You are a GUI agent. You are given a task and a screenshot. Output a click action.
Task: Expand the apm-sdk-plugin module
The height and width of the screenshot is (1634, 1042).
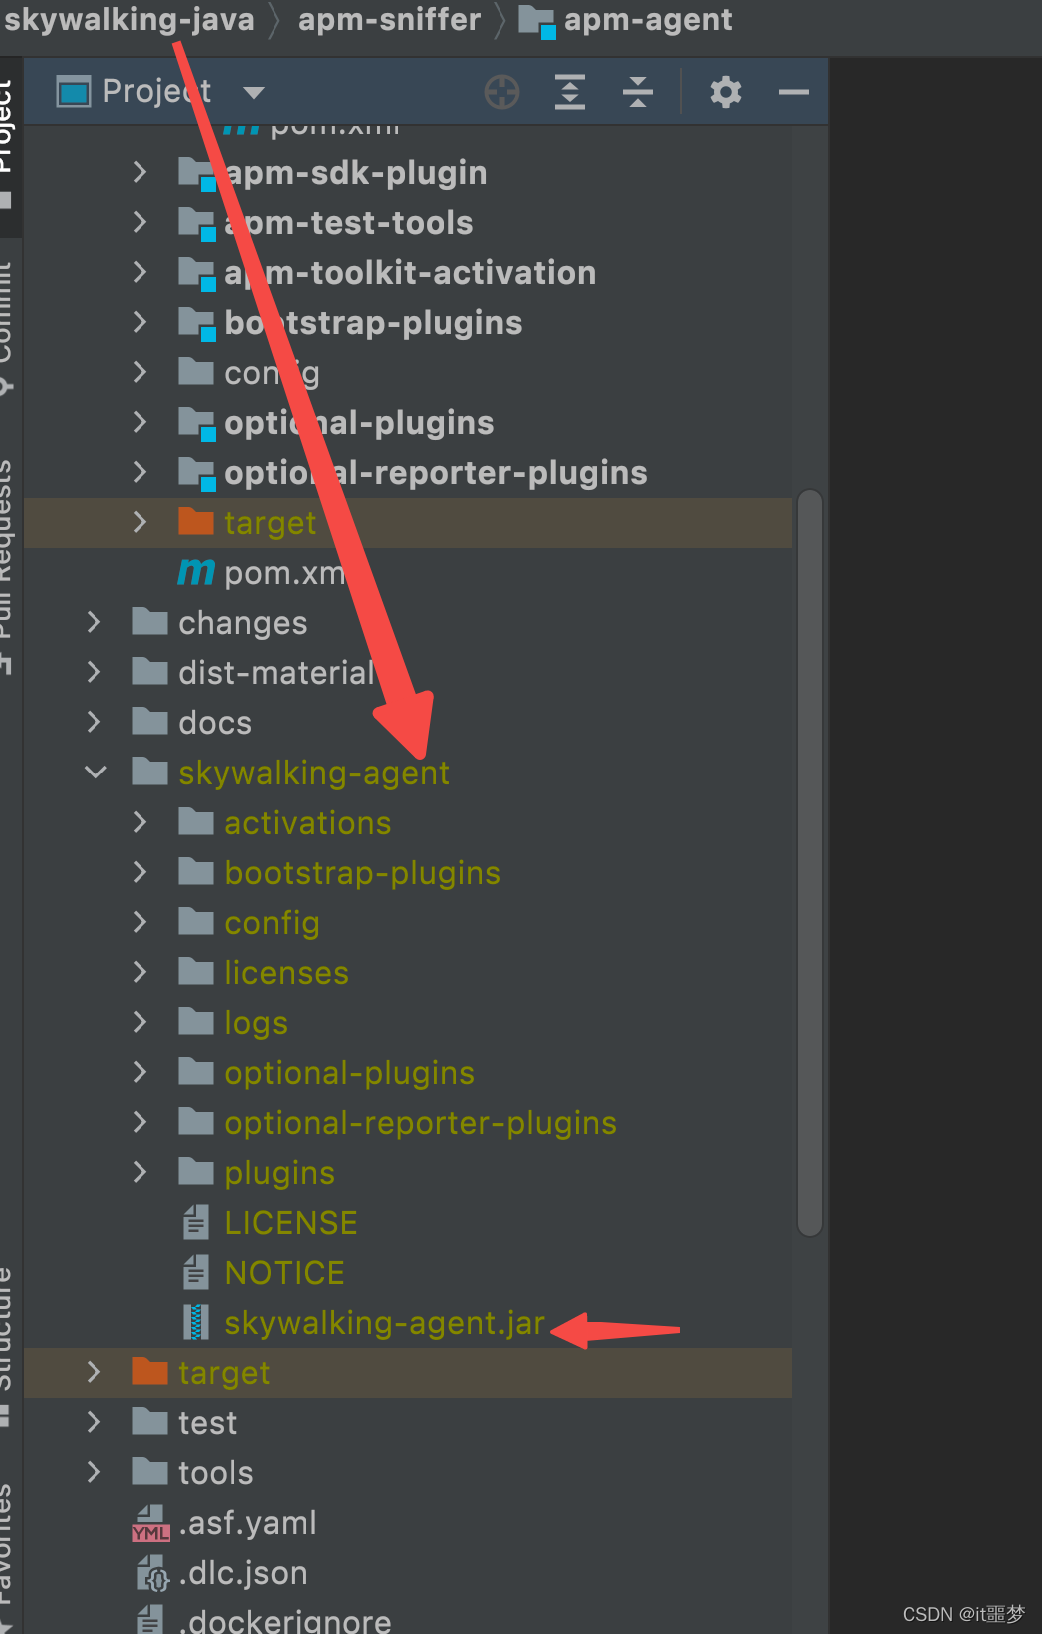140,172
